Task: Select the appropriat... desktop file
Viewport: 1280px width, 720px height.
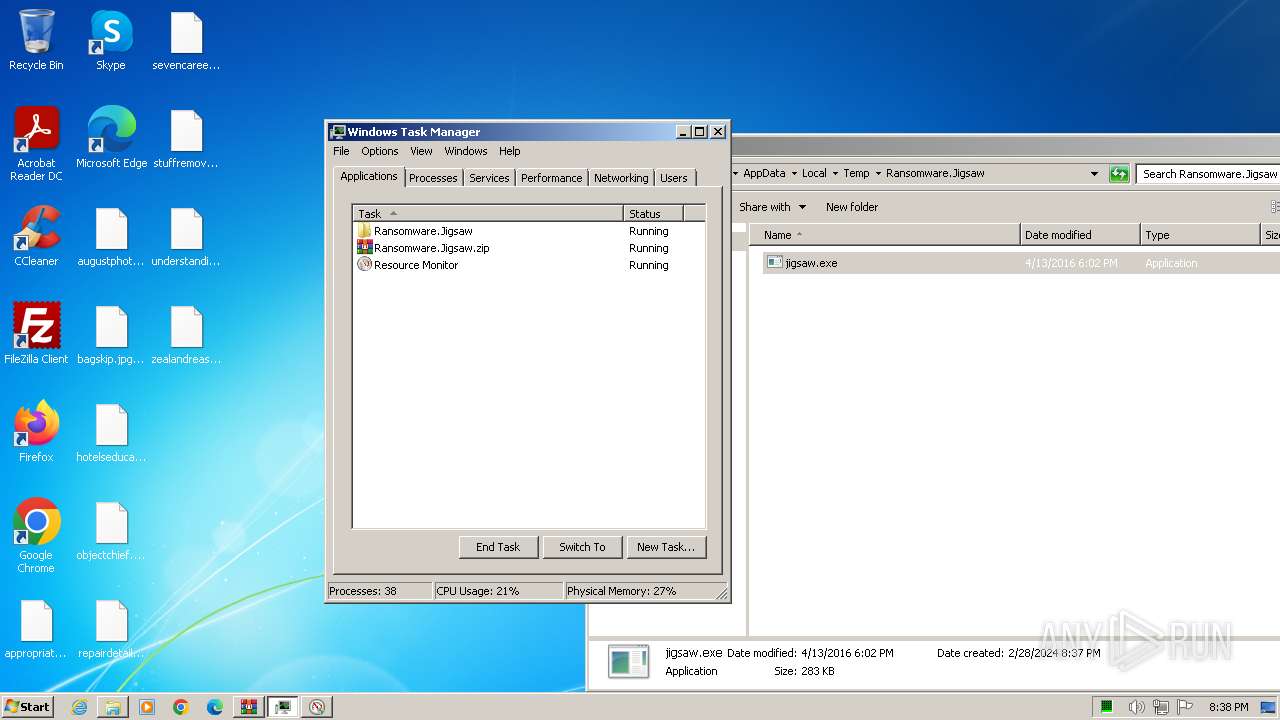Action: (x=36, y=628)
